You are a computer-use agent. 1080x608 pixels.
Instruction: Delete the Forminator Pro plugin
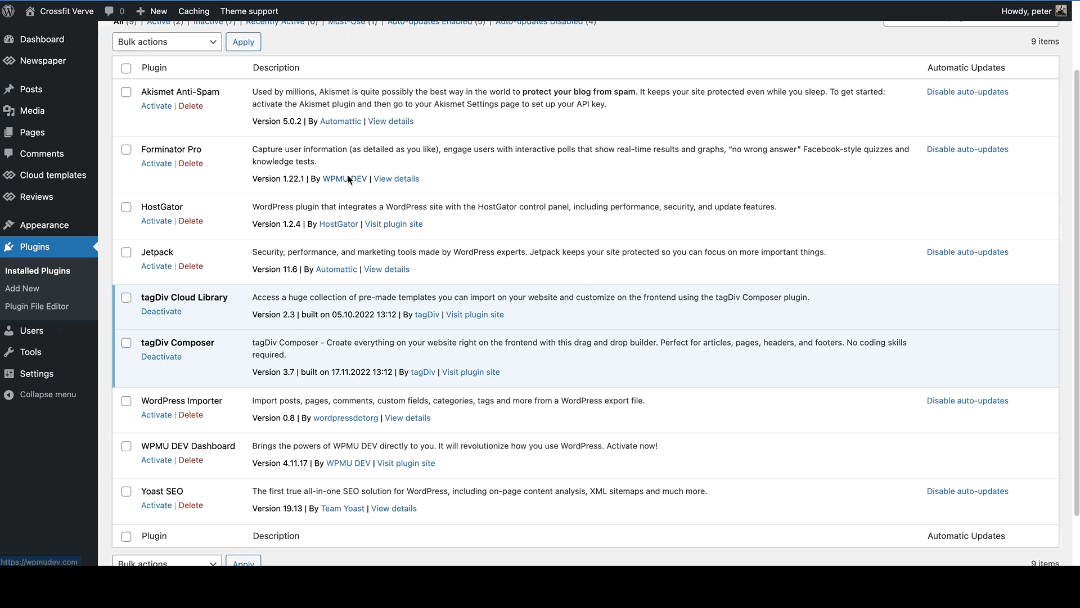[x=191, y=163]
